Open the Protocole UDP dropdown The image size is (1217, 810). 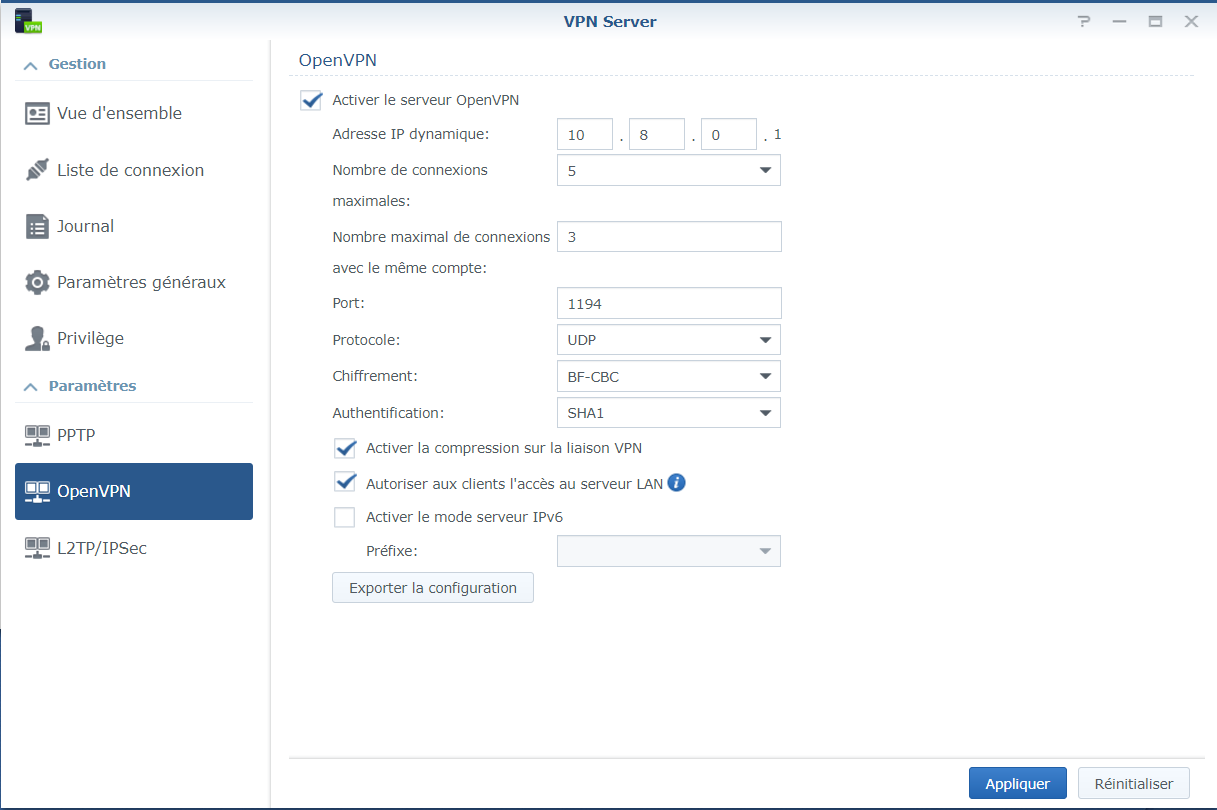coord(668,340)
